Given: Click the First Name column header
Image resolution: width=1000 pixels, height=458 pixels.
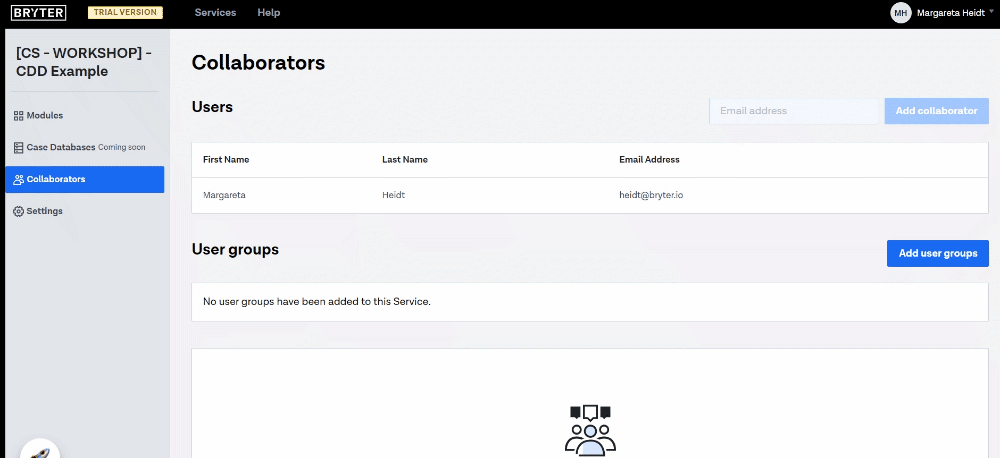Looking at the screenshot, I should tap(226, 159).
